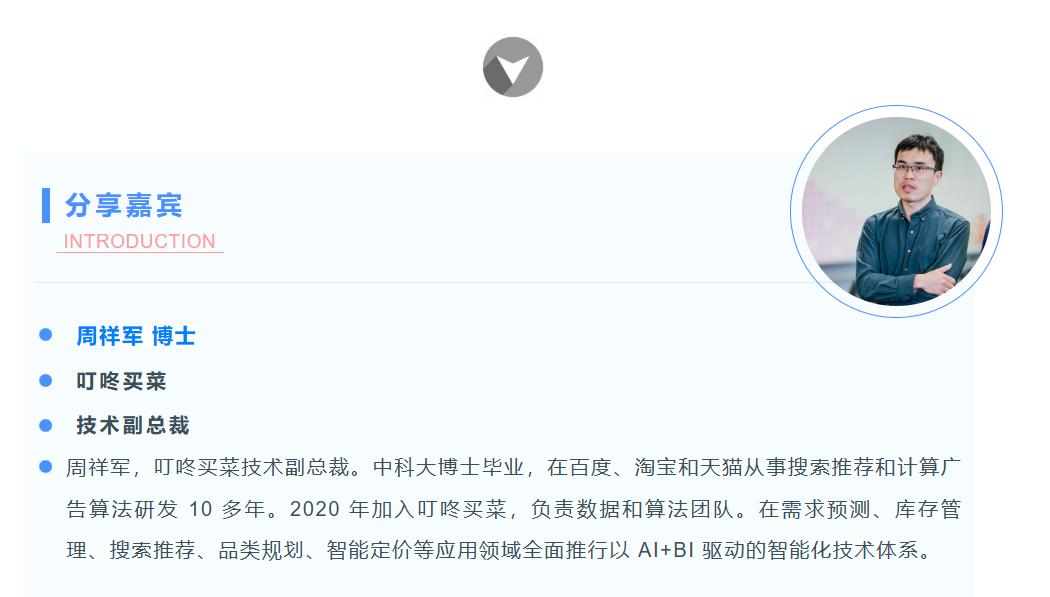Click the bullet dot before 叮咚买菜
1050x597 pixels.
tap(46, 381)
